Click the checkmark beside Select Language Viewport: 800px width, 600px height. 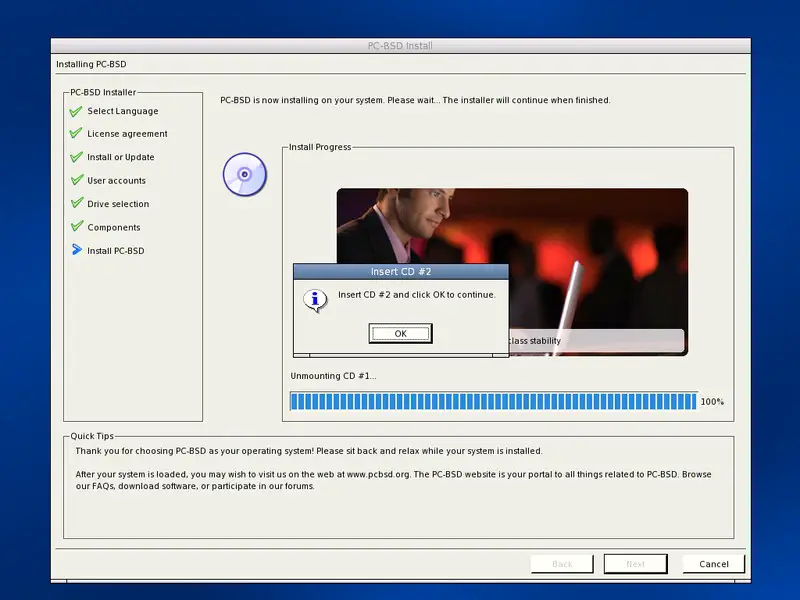tap(76, 111)
